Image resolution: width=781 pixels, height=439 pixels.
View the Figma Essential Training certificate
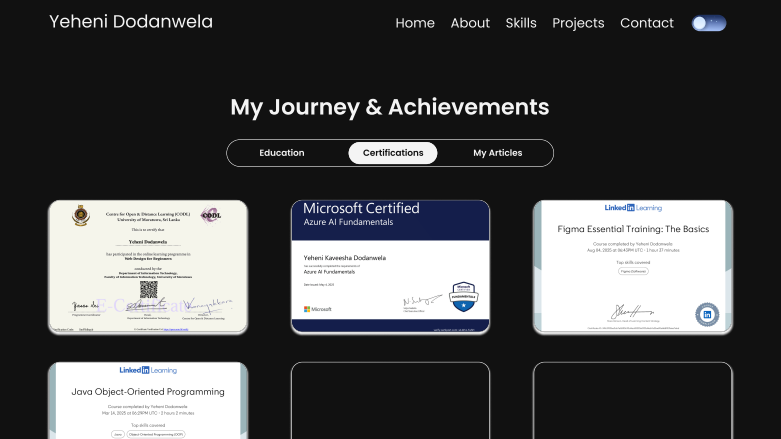(x=633, y=267)
